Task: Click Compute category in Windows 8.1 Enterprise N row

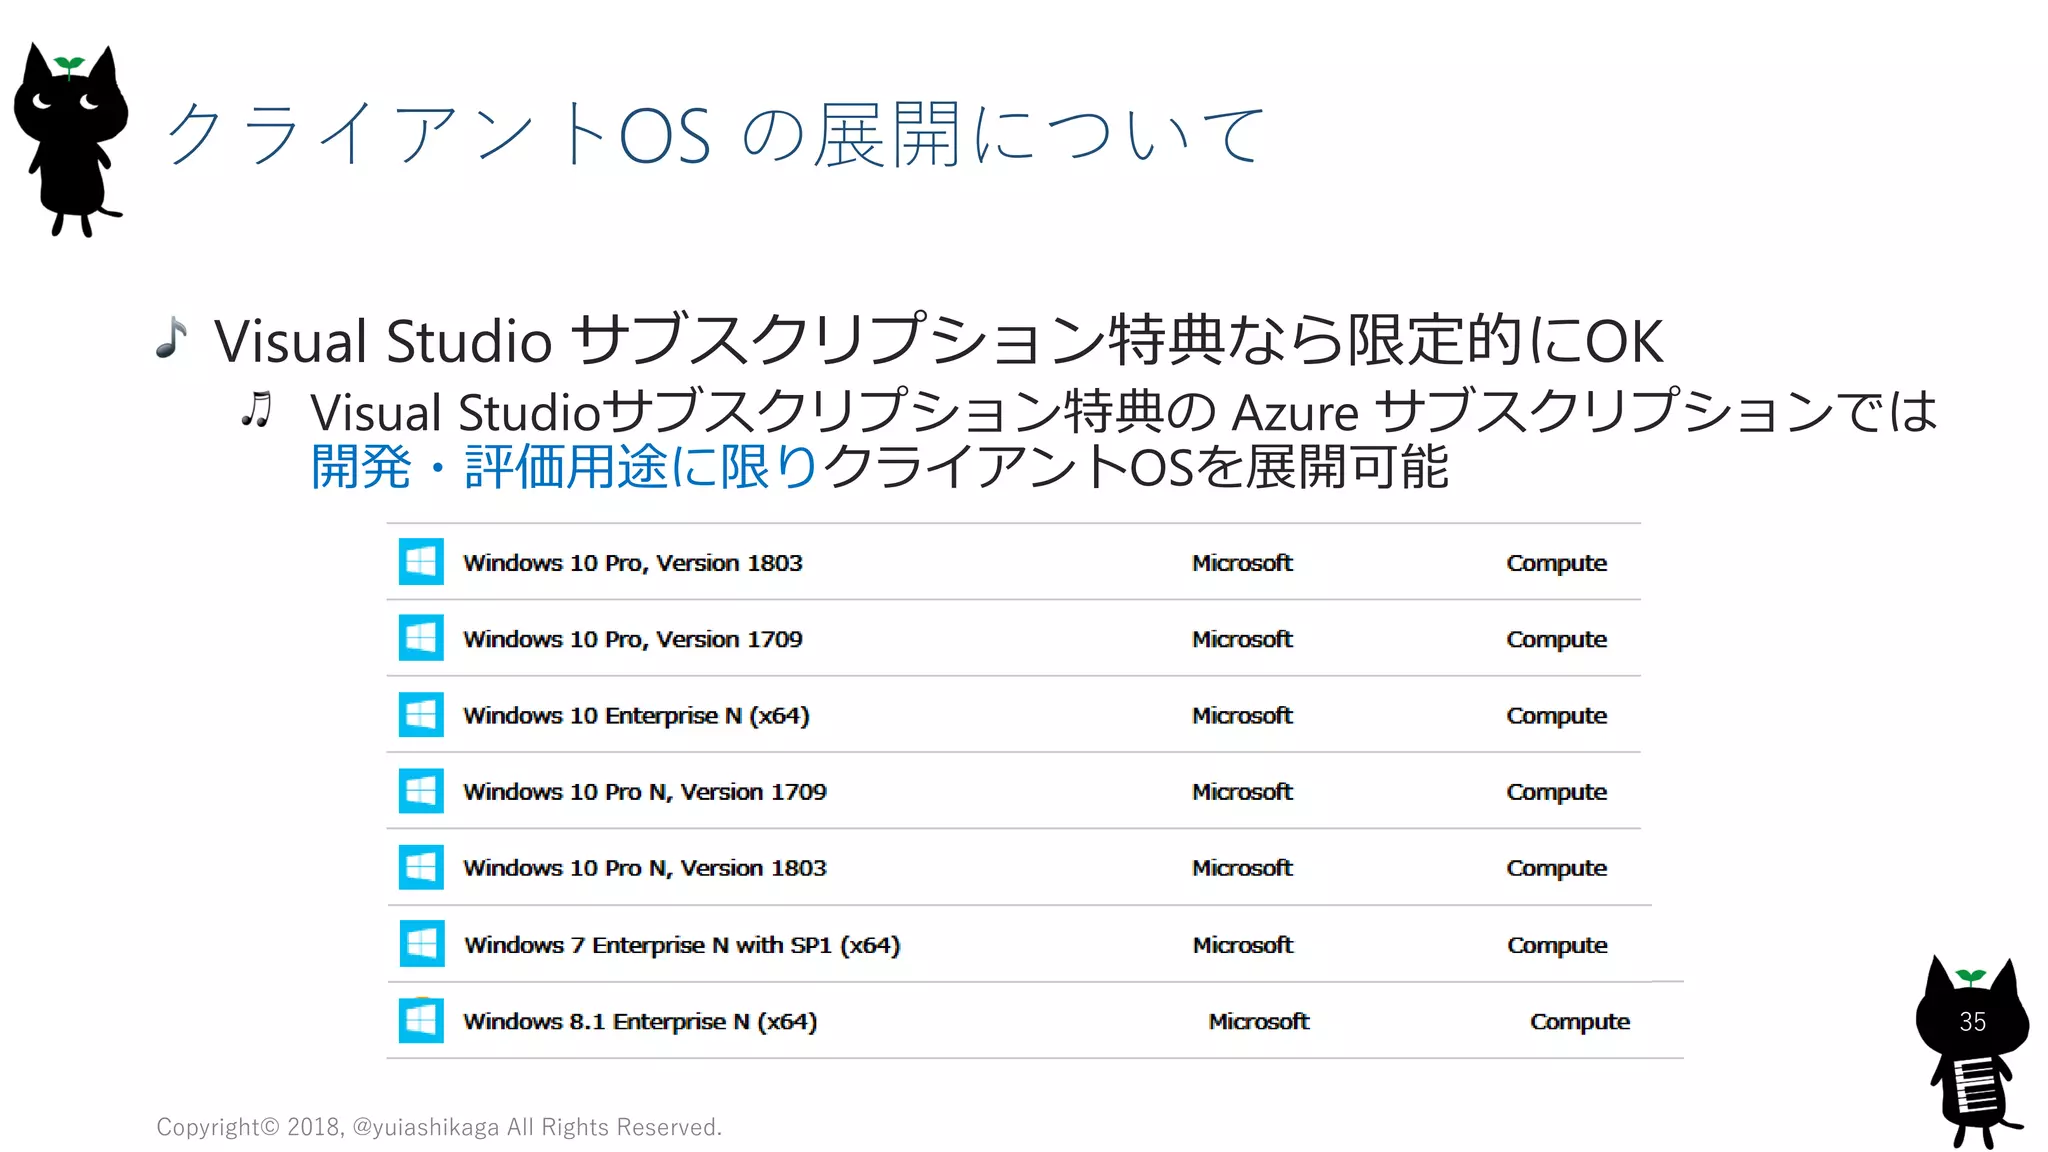Action: (x=1580, y=1023)
